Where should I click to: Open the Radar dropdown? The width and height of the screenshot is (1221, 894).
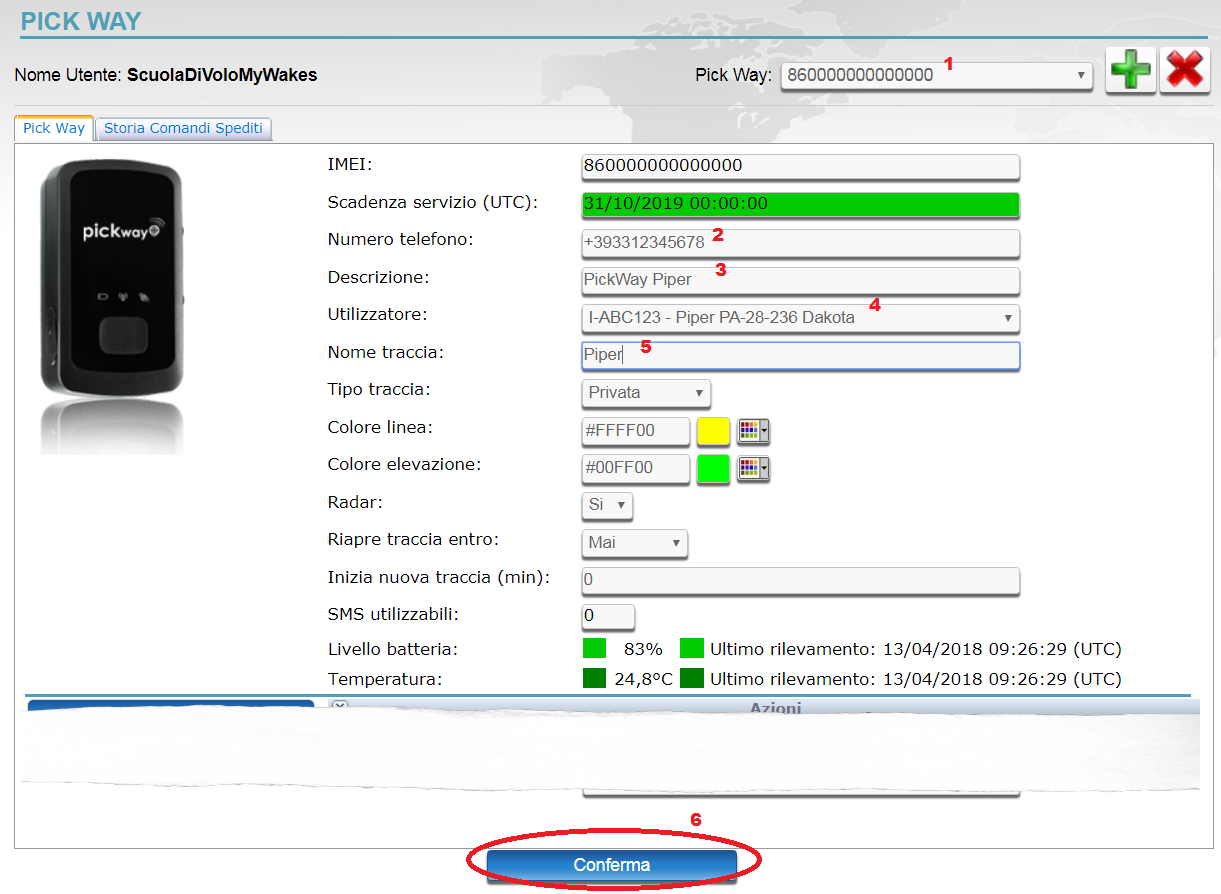(x=607, y=505)
